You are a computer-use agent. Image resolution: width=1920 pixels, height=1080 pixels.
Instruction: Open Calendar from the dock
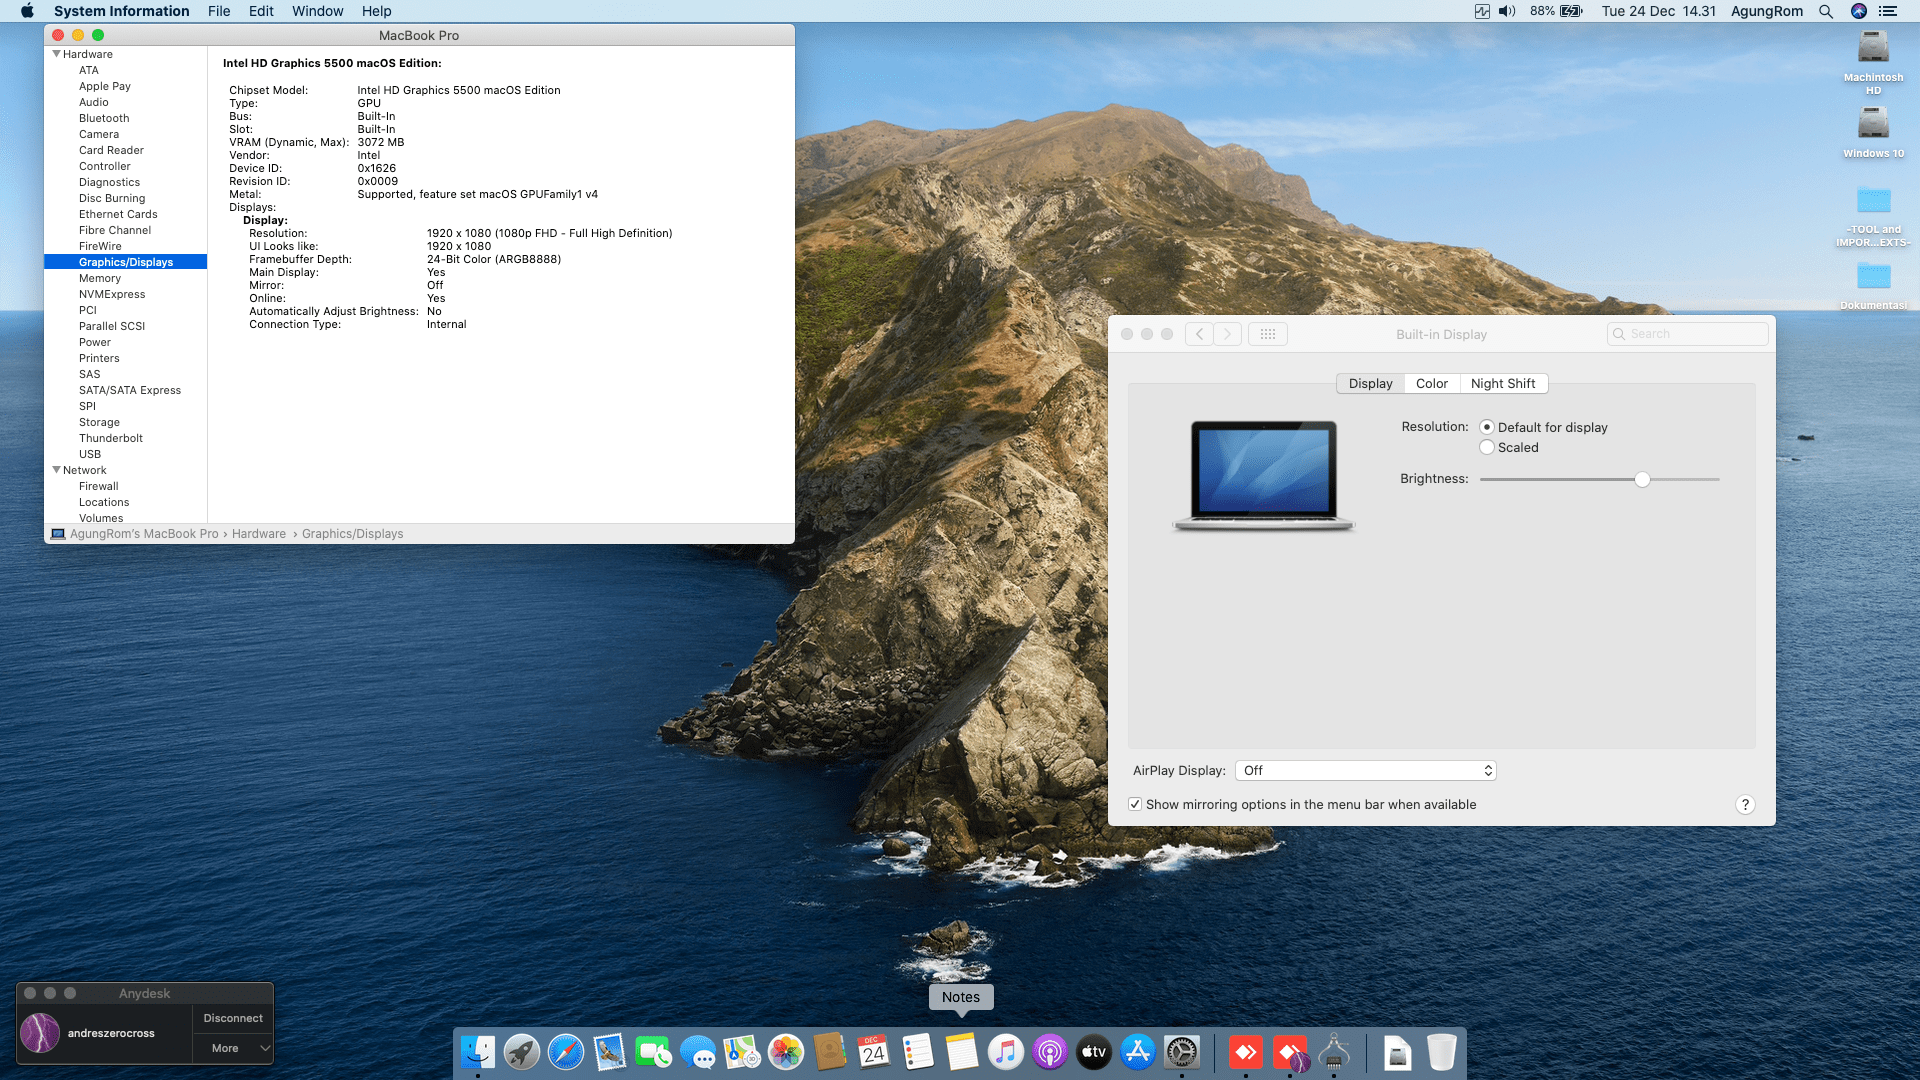point(874,1052)
